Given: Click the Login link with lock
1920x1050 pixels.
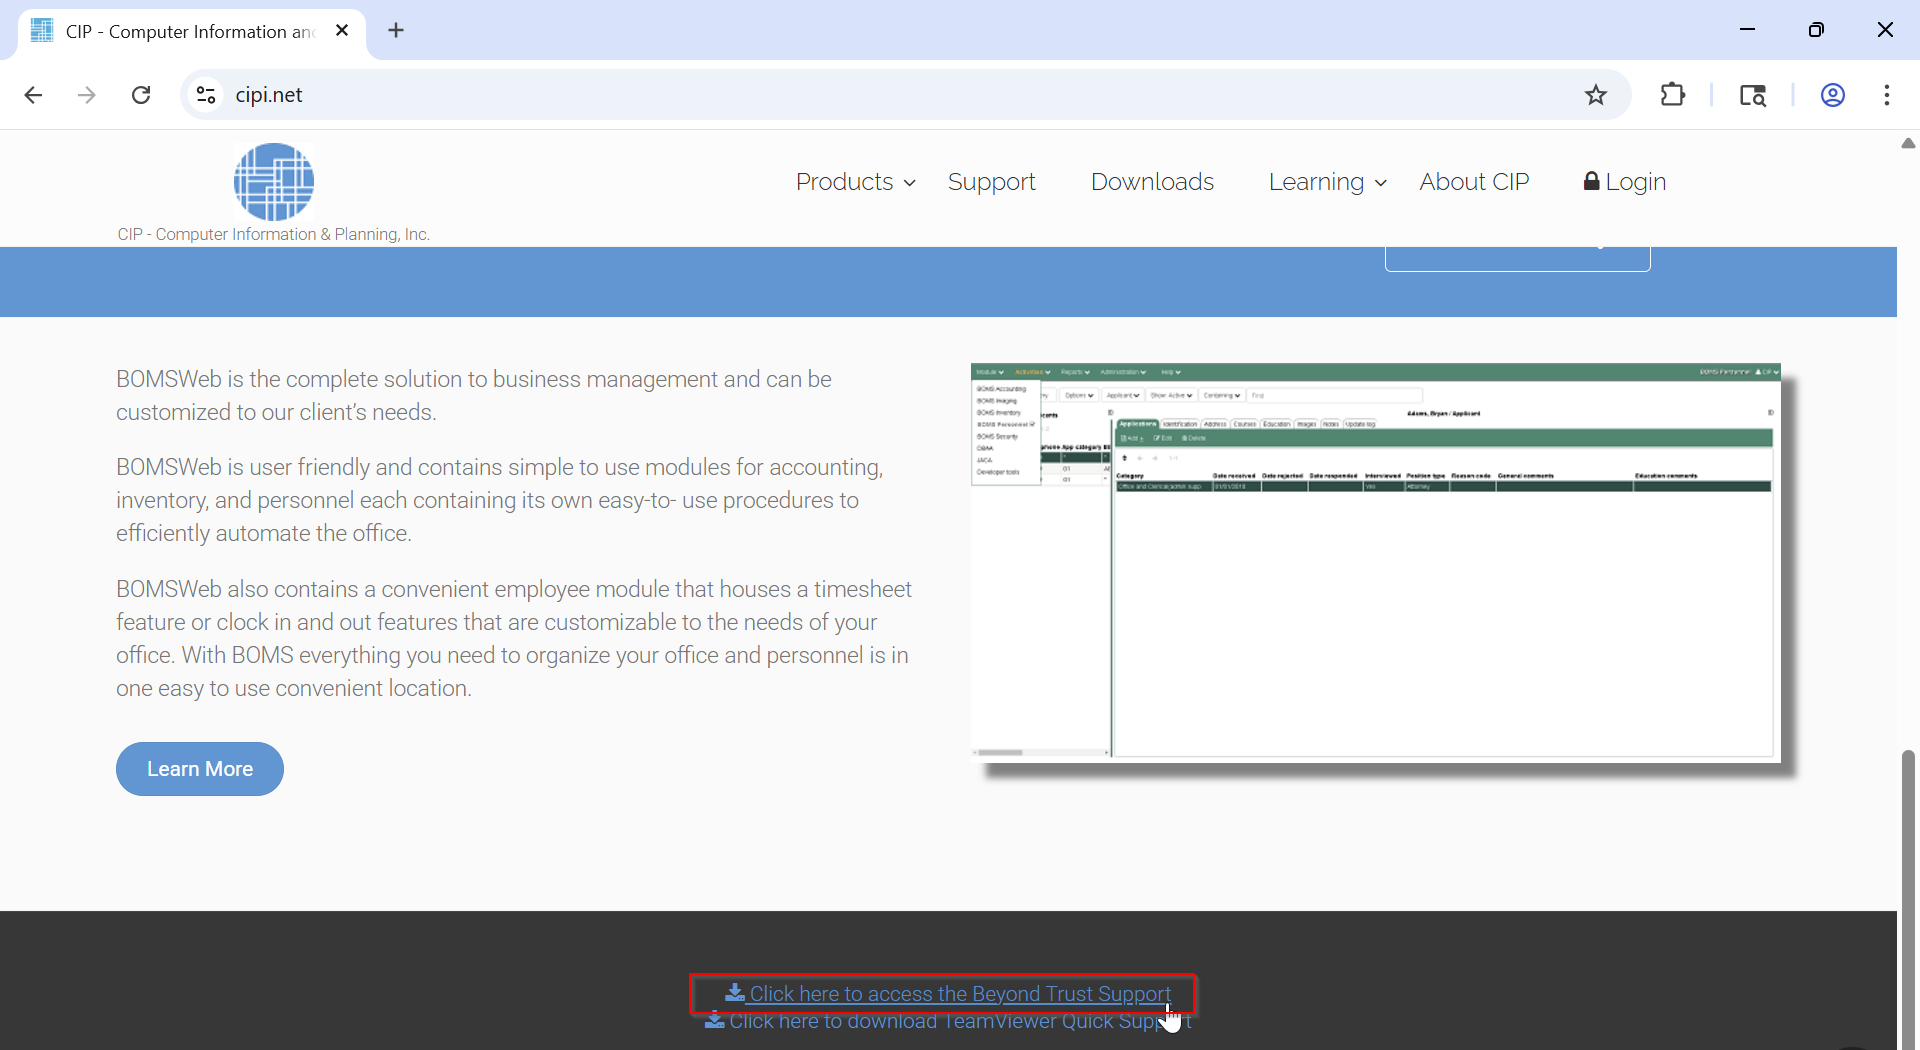Looking at the screenshot, I should (1625, 182).
